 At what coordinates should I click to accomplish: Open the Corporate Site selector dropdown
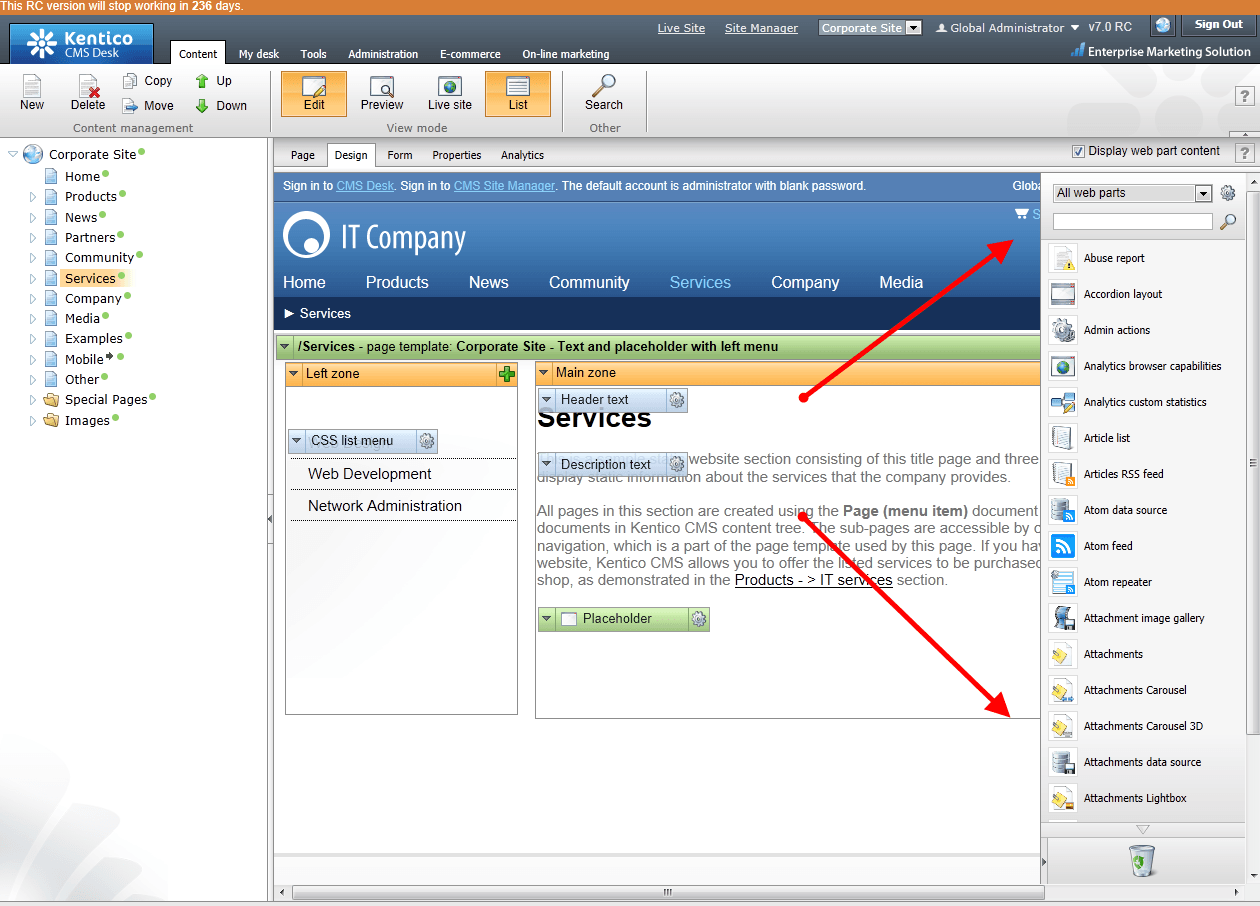coord(869,28)
